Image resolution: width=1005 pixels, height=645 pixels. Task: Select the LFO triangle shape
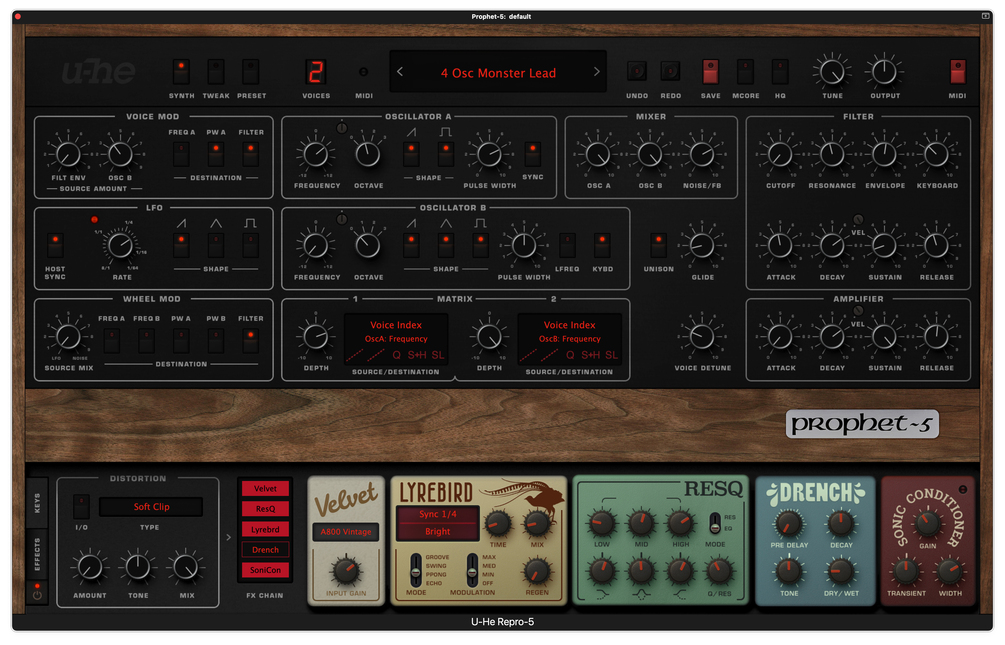tap(216, 246)
